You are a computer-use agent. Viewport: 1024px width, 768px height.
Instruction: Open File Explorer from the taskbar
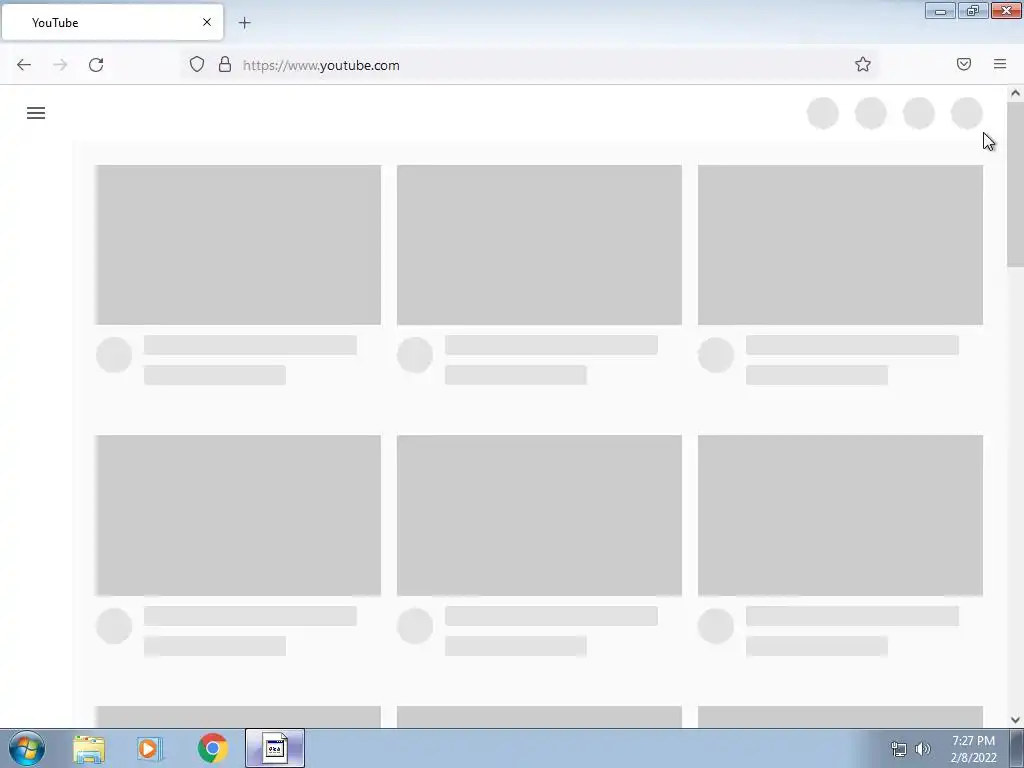(89, 748)
